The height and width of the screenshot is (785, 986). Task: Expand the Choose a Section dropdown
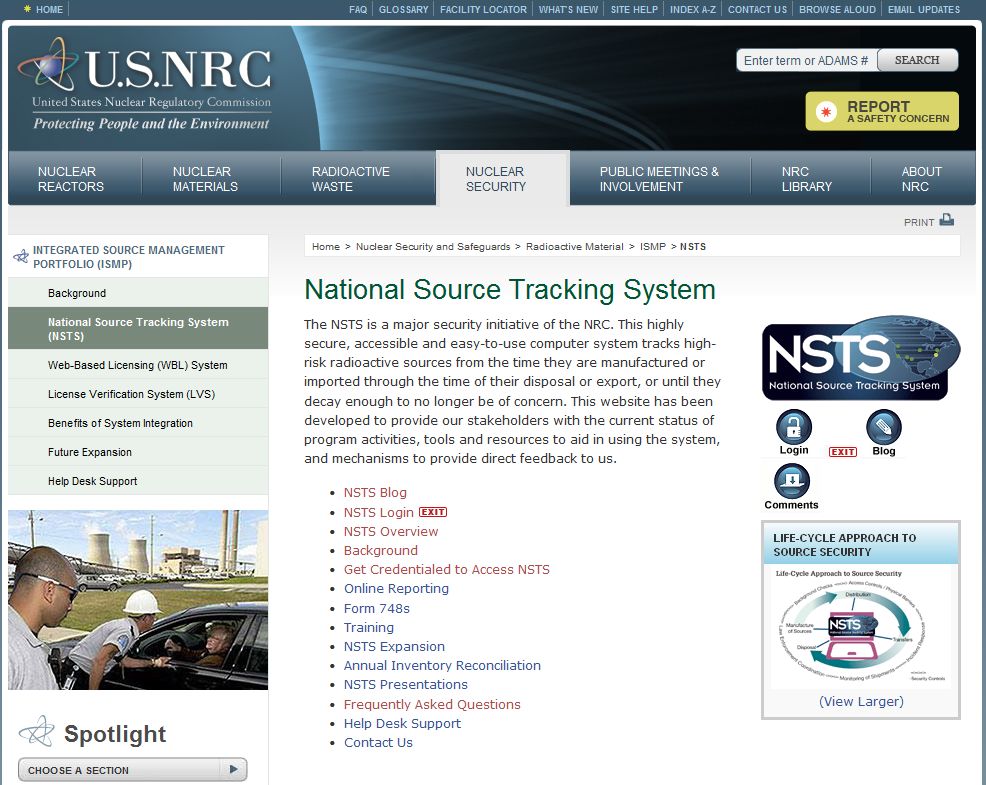coord(133,770)
